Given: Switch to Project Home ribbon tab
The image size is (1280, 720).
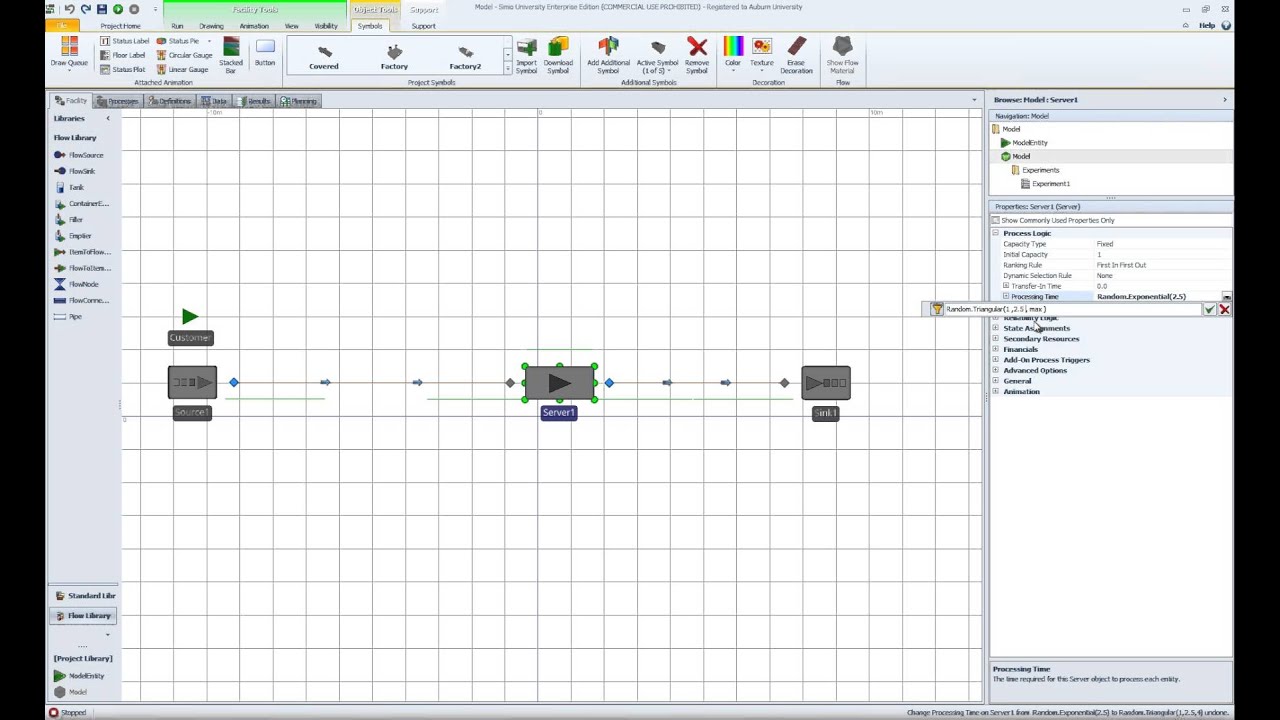Looking at the screenshot, I should (x=120, y=26).
